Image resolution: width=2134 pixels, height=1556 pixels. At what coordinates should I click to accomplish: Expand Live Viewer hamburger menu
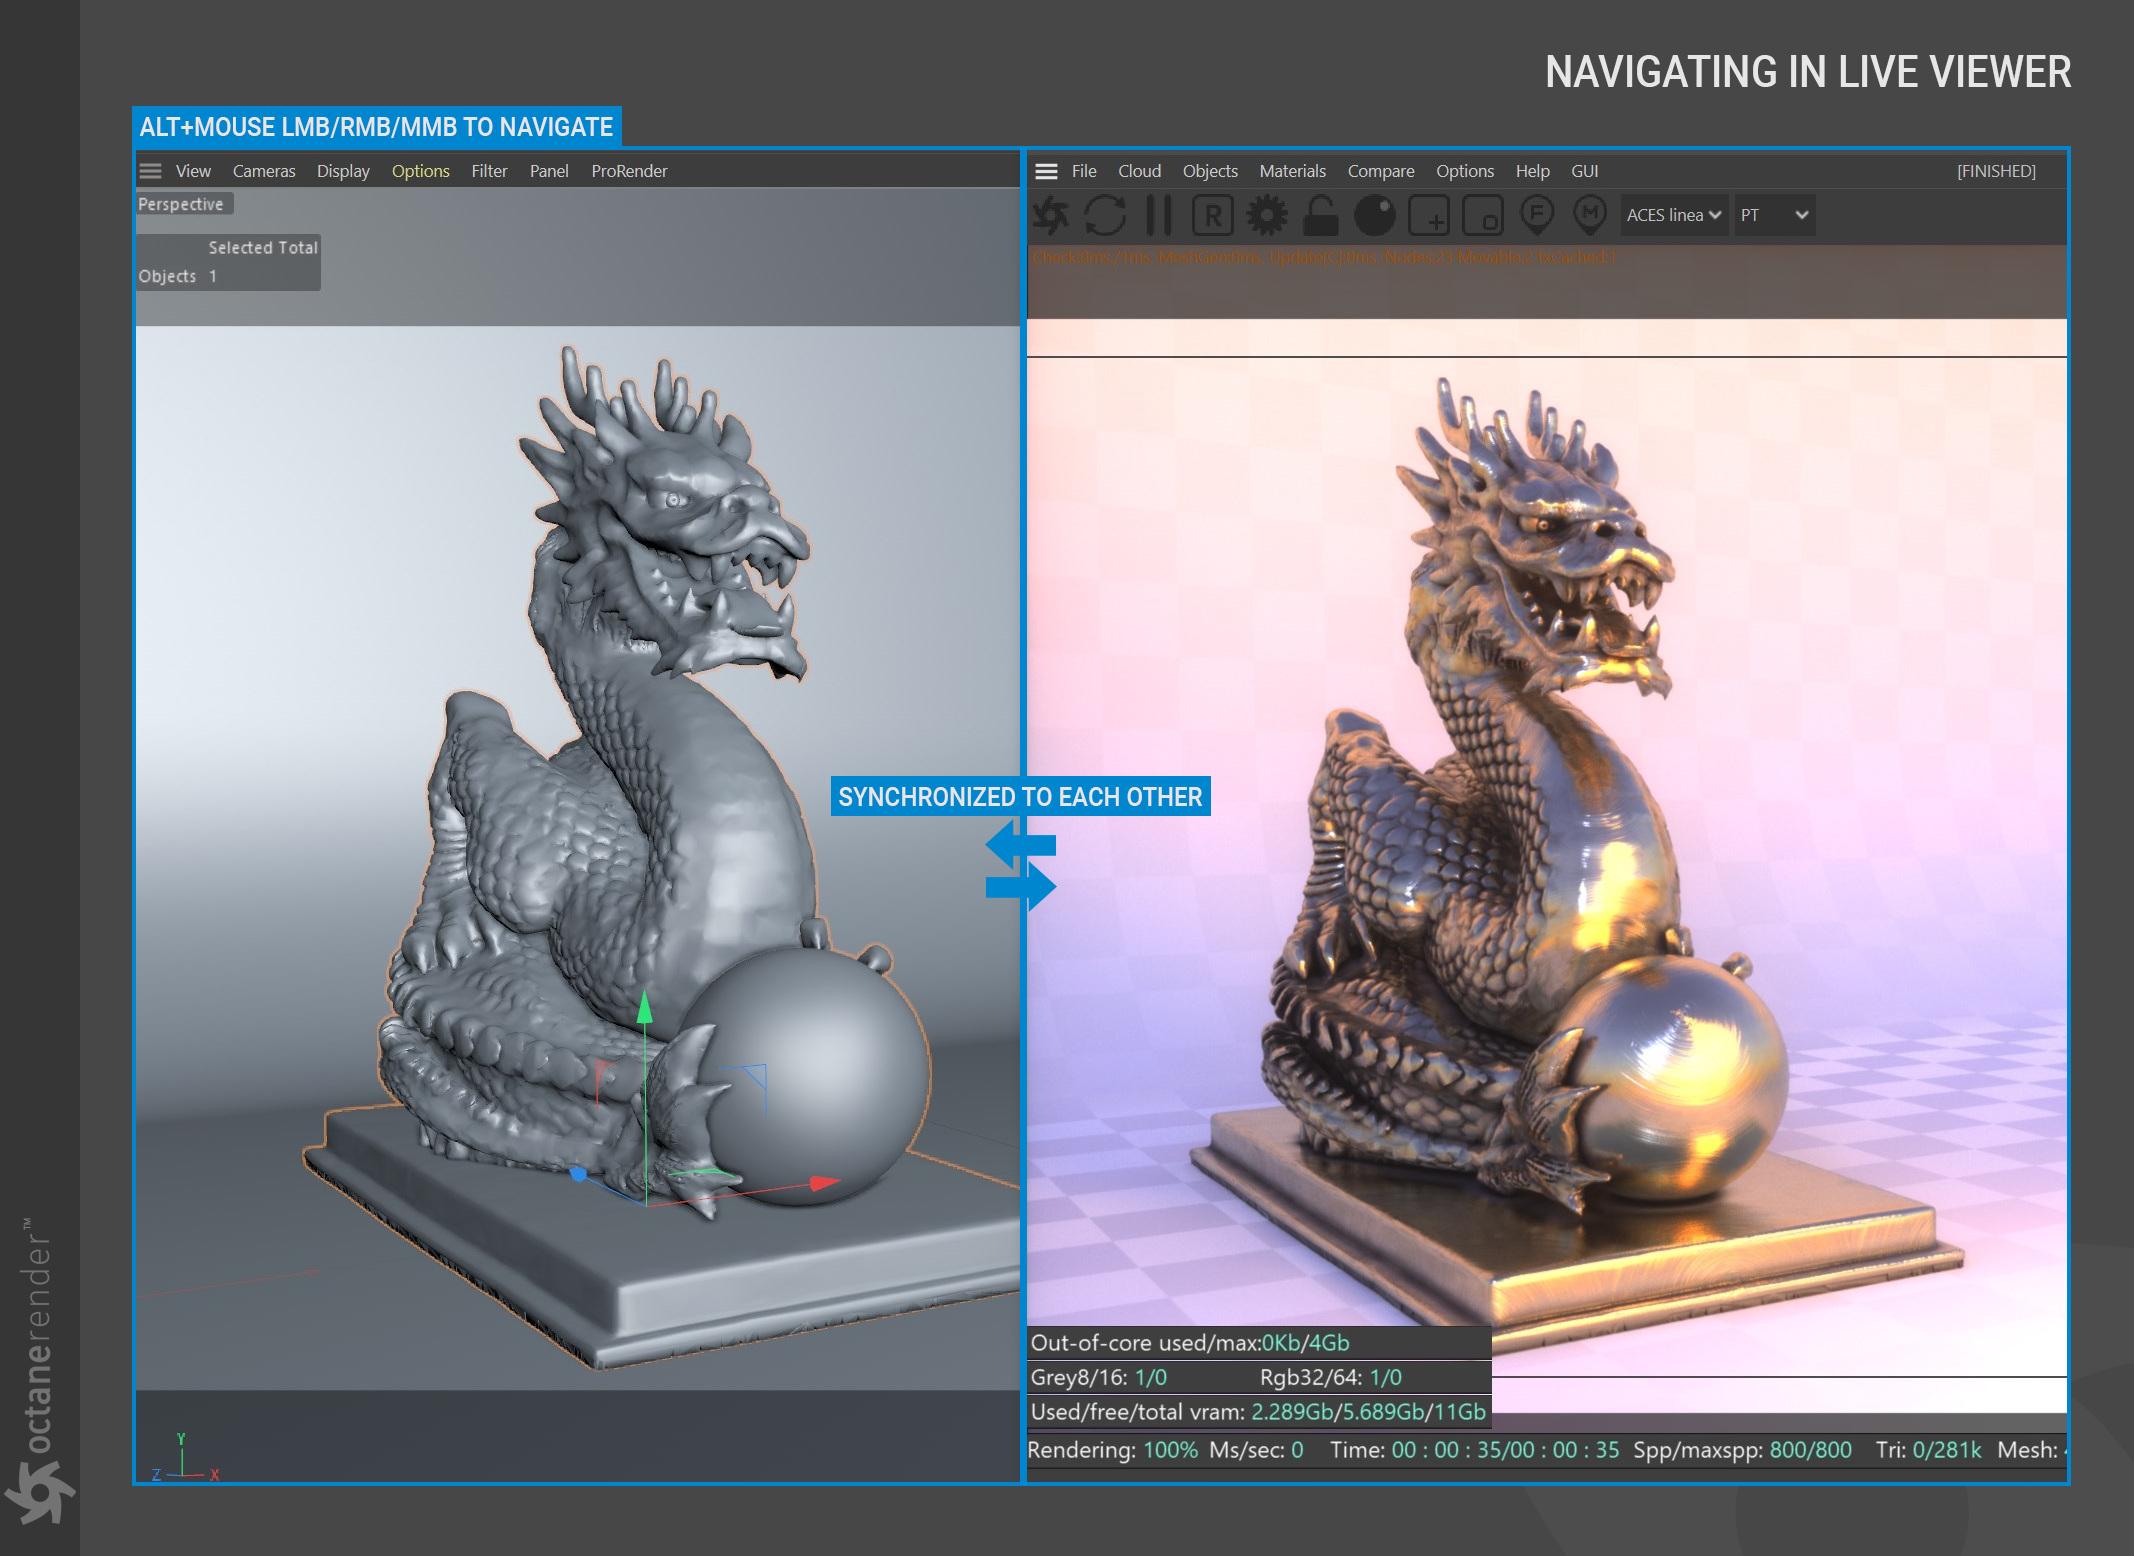coord(1046,171)
